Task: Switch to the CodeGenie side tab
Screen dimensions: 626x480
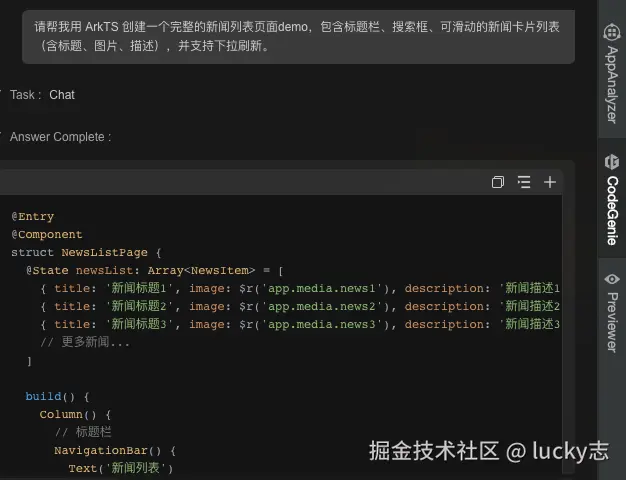Action: click(x=612, y=199)
